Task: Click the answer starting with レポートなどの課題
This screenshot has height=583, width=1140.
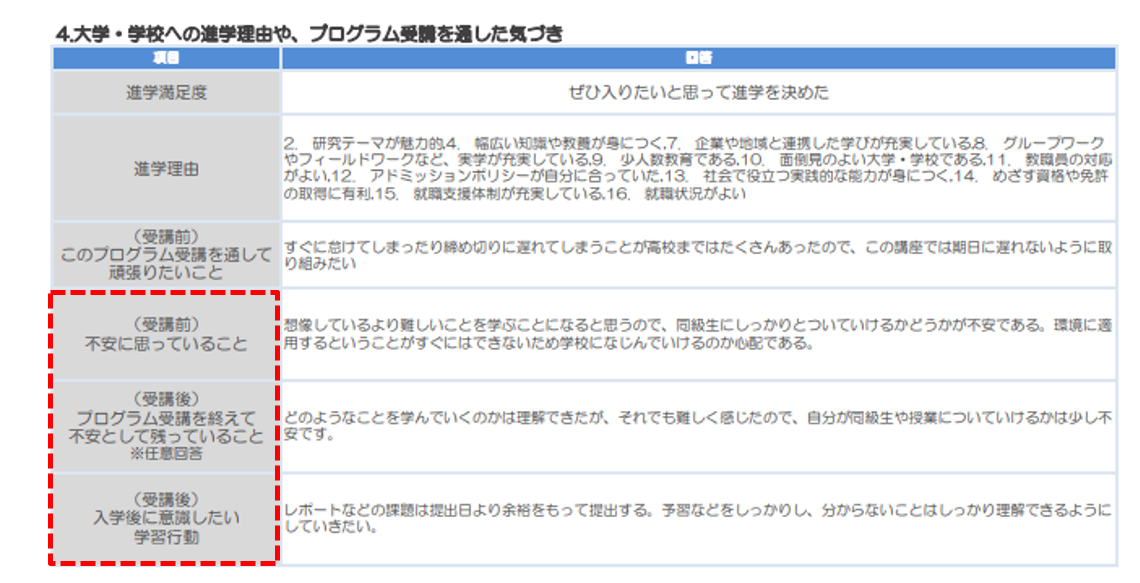Action: tap(698, 518)
